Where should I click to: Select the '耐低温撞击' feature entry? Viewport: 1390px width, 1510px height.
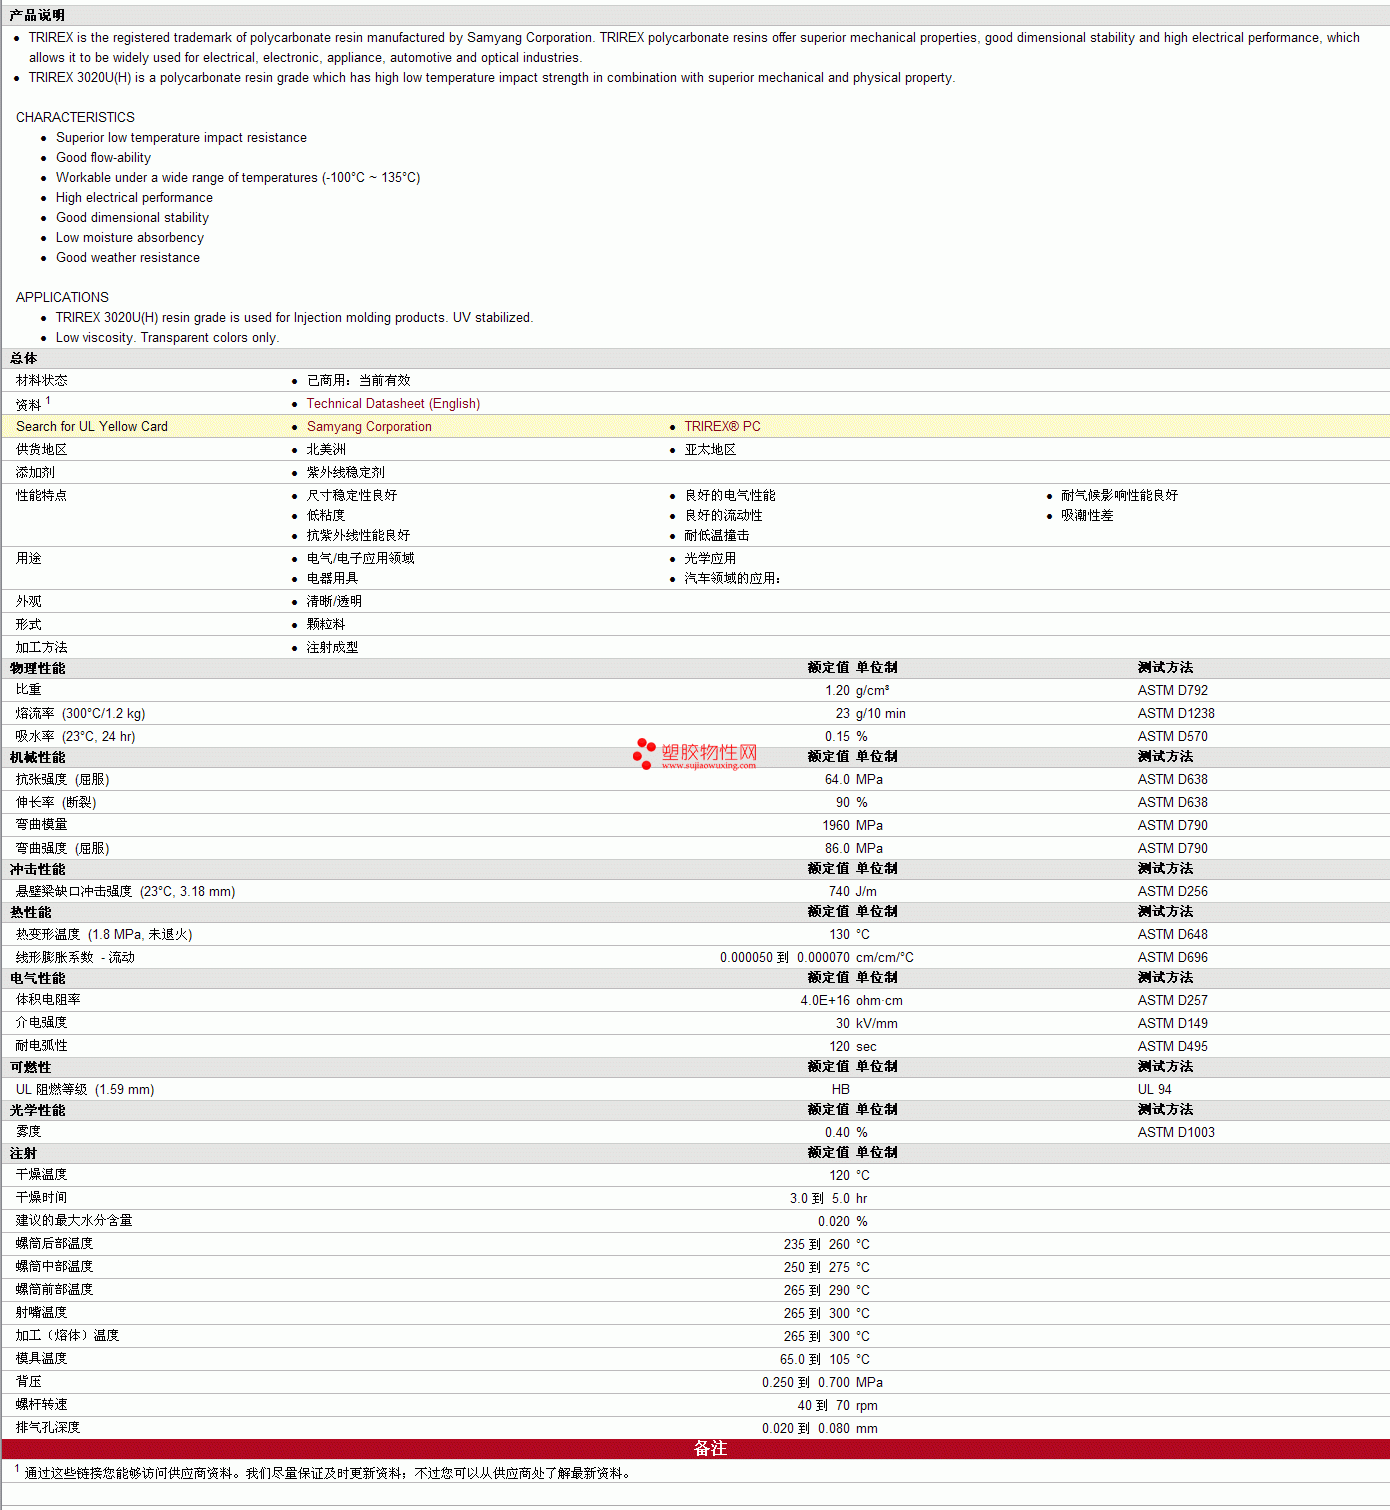(717, 536)
